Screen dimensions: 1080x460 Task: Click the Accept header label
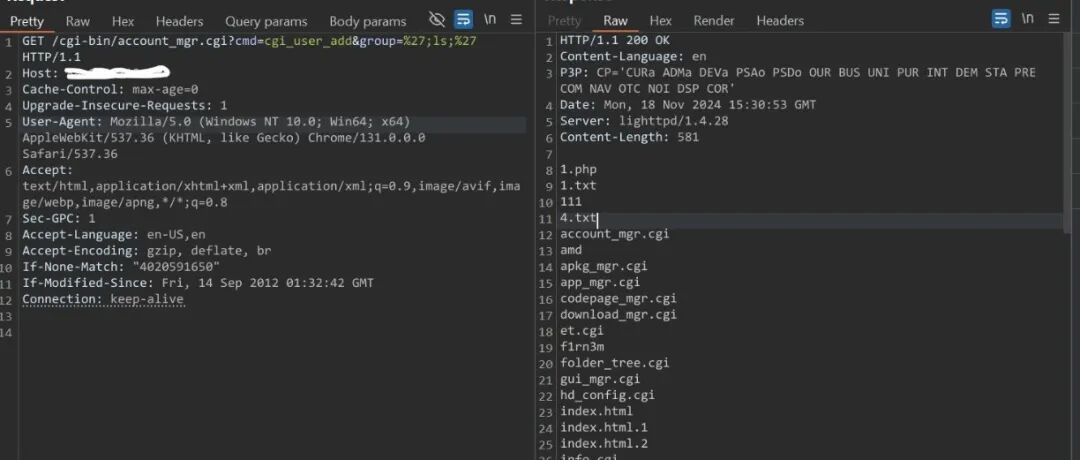[47, 170]
